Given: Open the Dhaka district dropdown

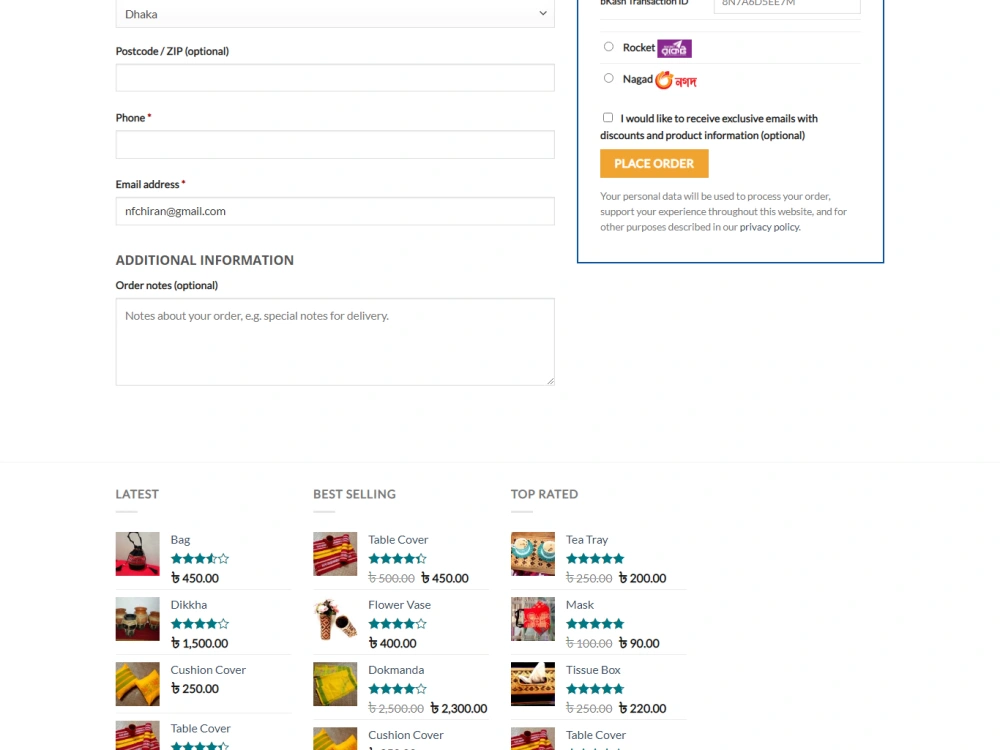Looking at the screenshot, I should click(x=335, y=14).
